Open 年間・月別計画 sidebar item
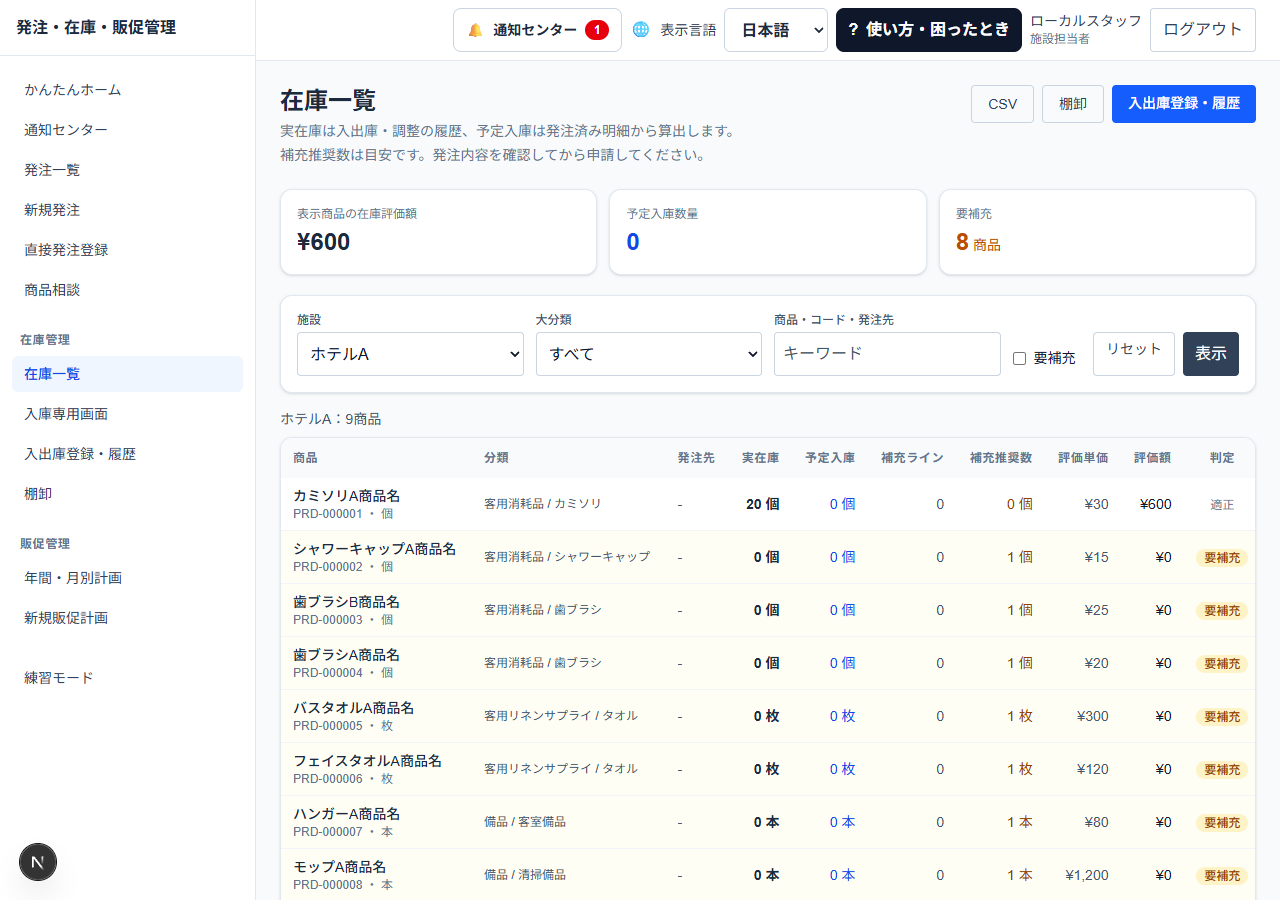1280x900 pixels. point(127,578)
